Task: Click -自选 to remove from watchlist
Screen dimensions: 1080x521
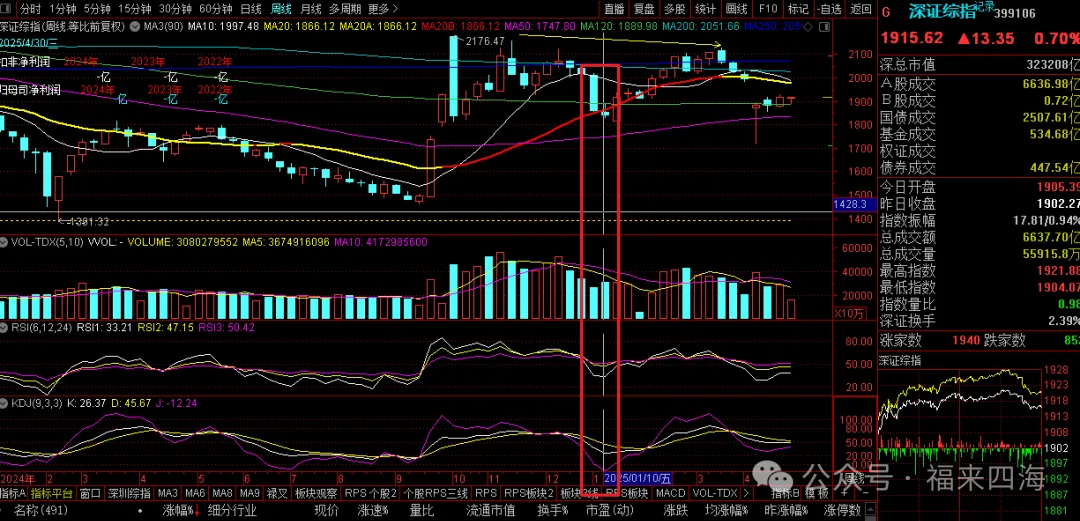Action: (x=829, y=10)
